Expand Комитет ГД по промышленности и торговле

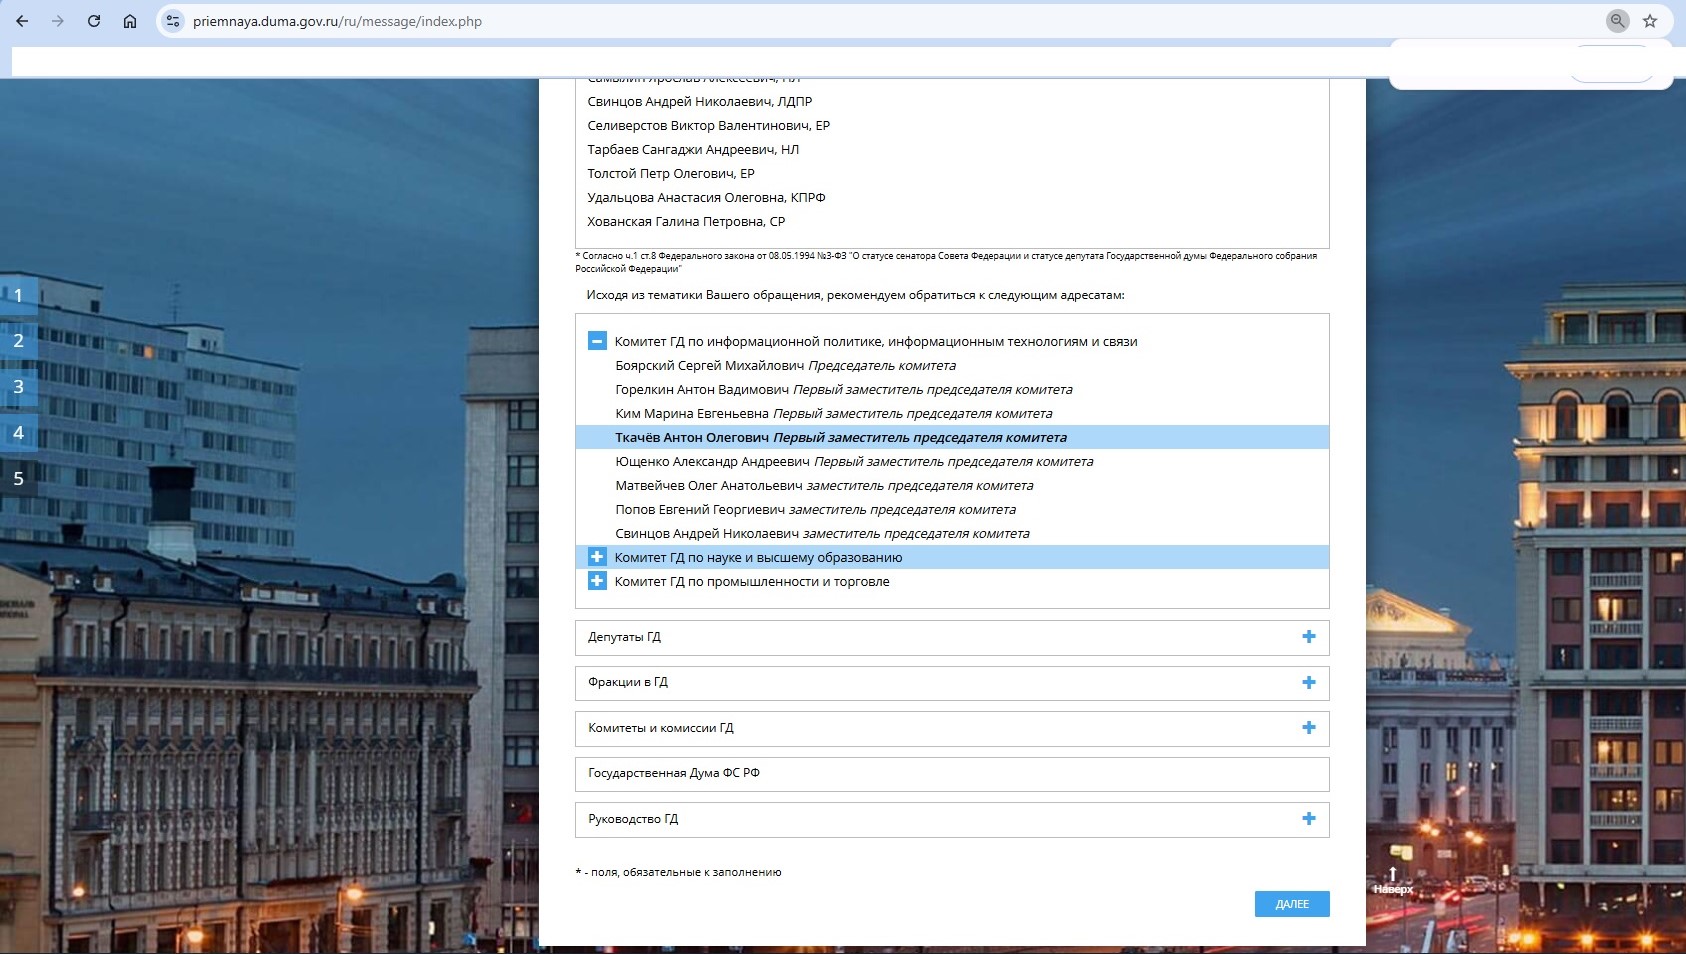coord(597,581)
